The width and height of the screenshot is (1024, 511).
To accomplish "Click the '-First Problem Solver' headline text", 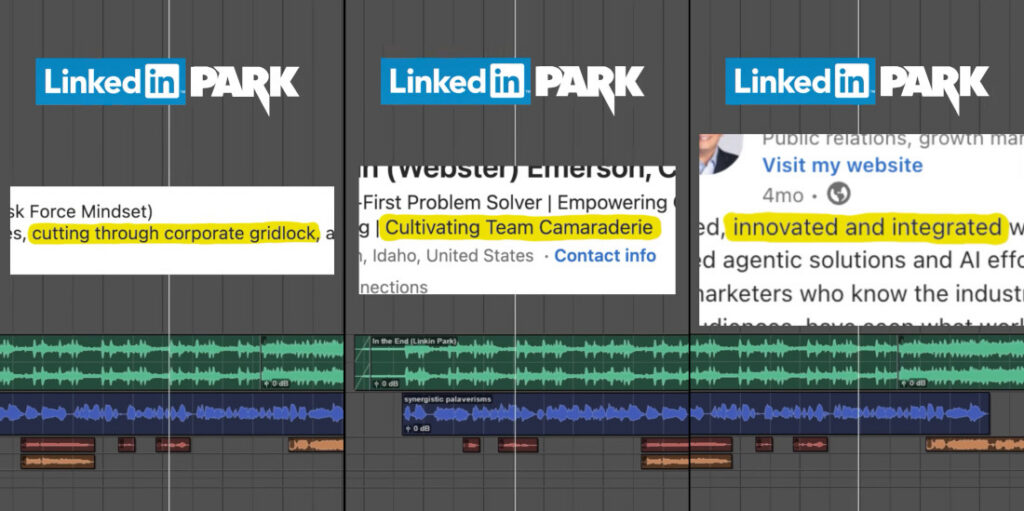I will [x=453, y=203].
